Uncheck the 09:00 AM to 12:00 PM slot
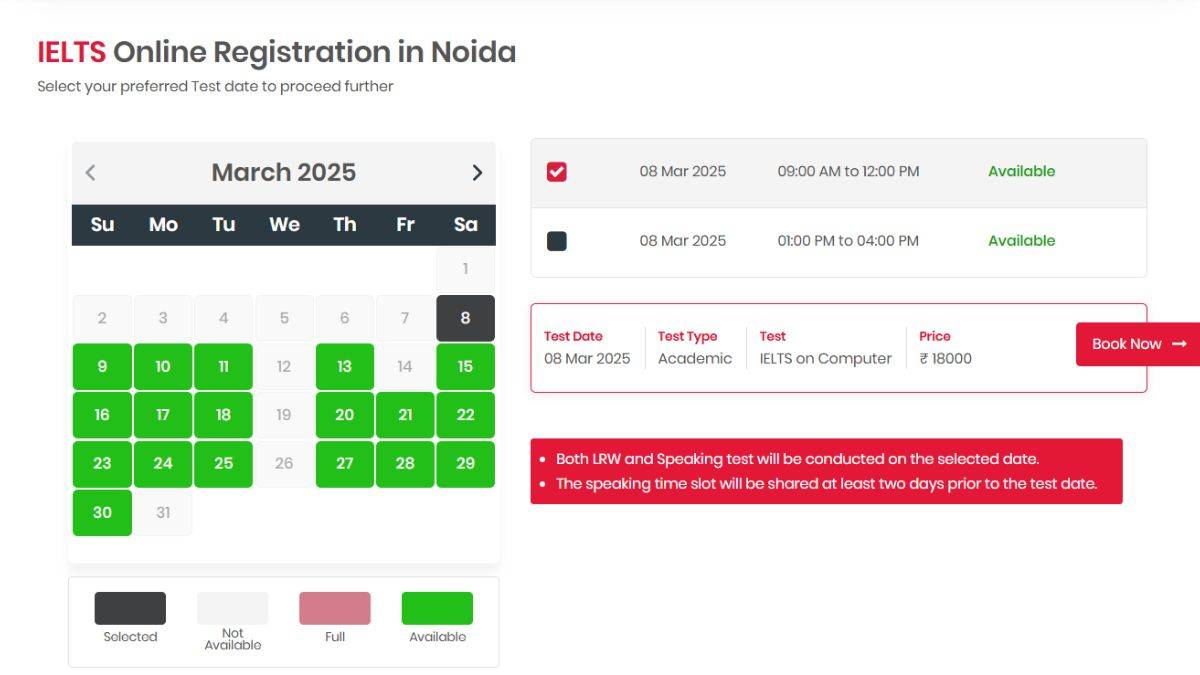The image size is (1200, 675). point(557,170)
